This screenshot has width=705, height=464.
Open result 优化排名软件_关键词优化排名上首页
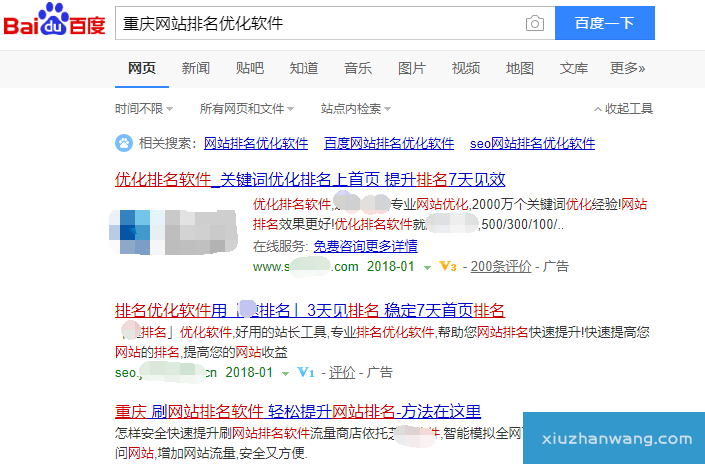(310, 179)
